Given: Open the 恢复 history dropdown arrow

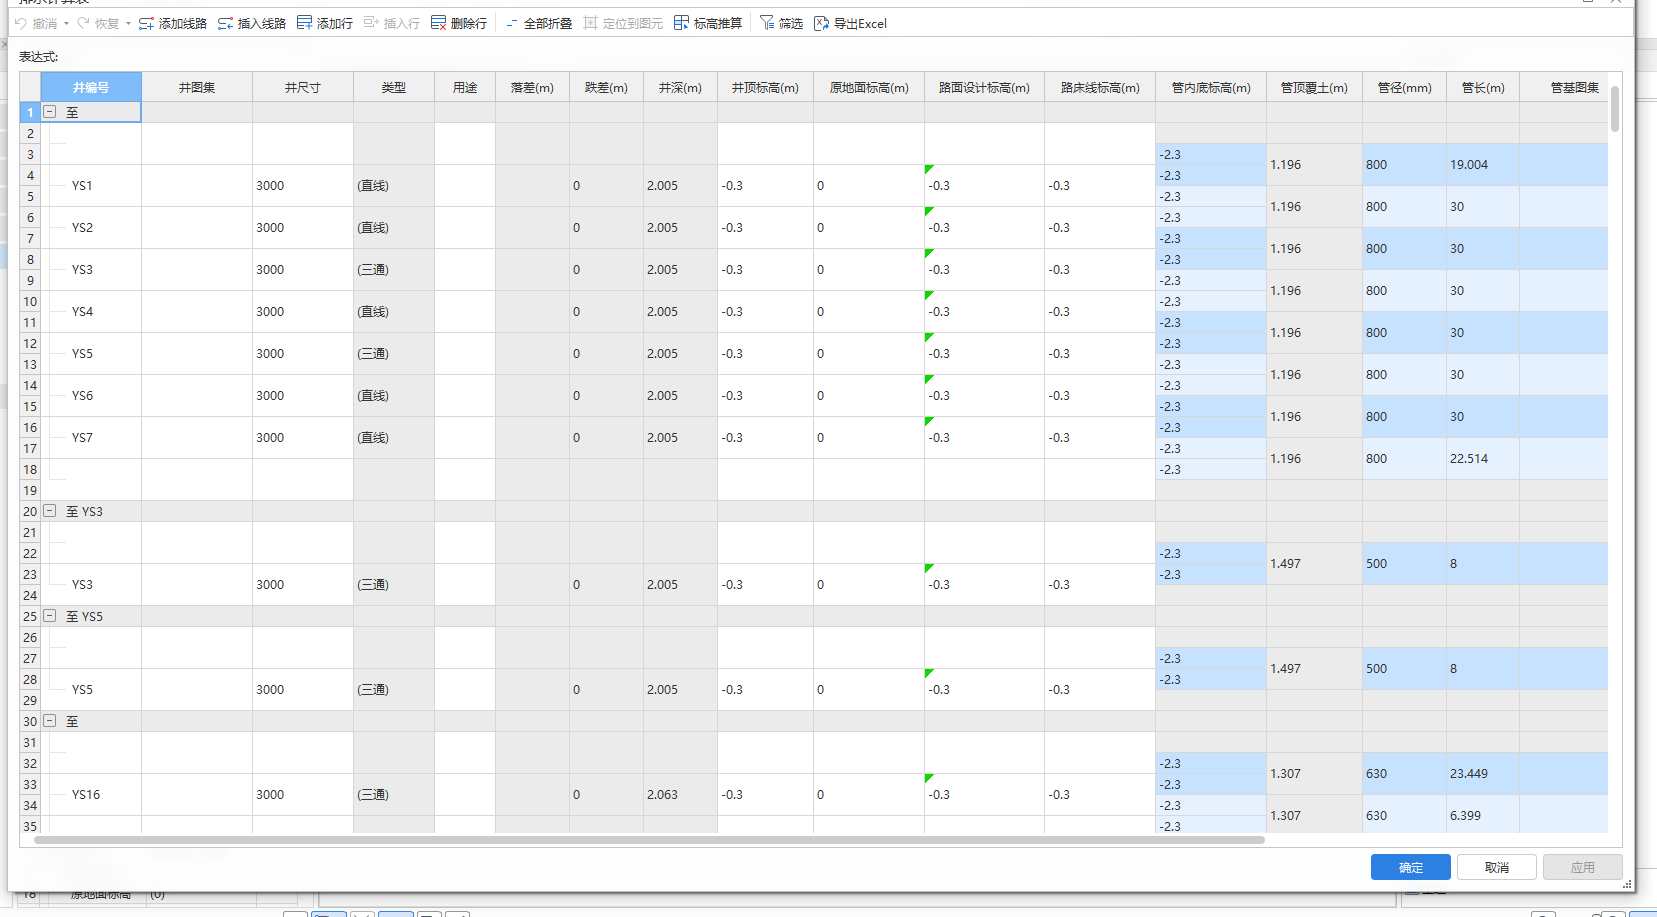Looking at the screenshot, I should click(x=128, y=23).
